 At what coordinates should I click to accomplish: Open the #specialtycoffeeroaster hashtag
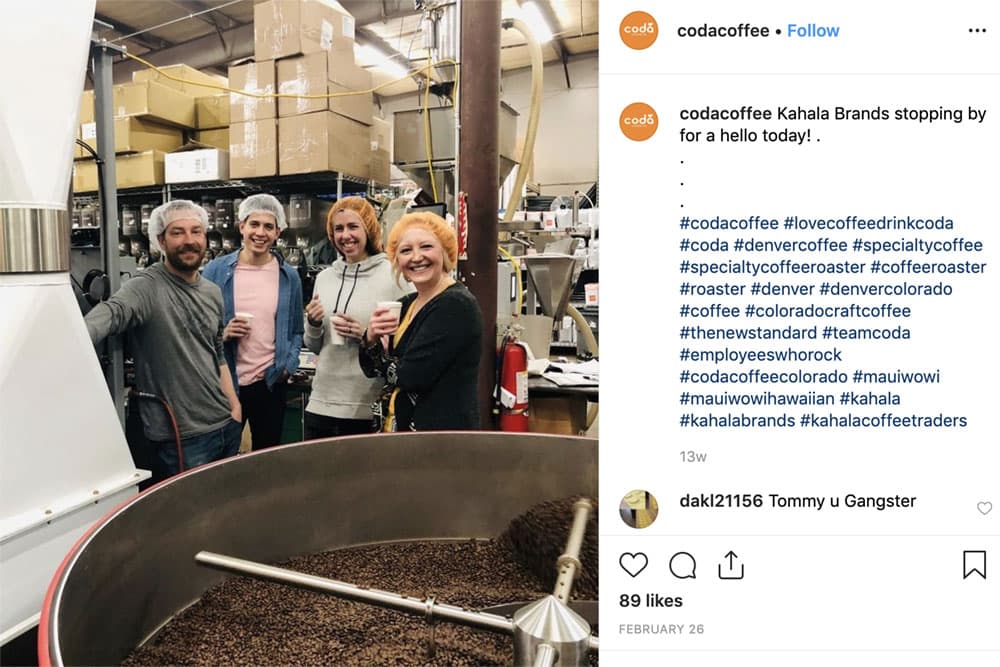click(772, 267)
